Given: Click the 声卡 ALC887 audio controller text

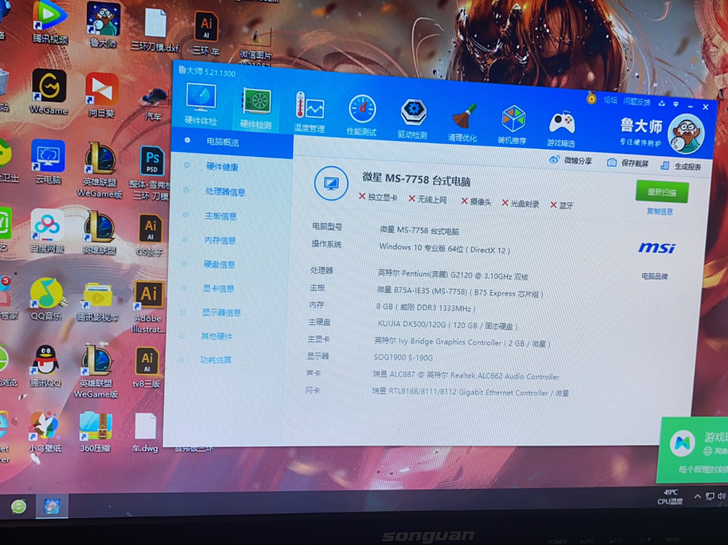Looking at the screenshot, I should (x=466, y=375).
